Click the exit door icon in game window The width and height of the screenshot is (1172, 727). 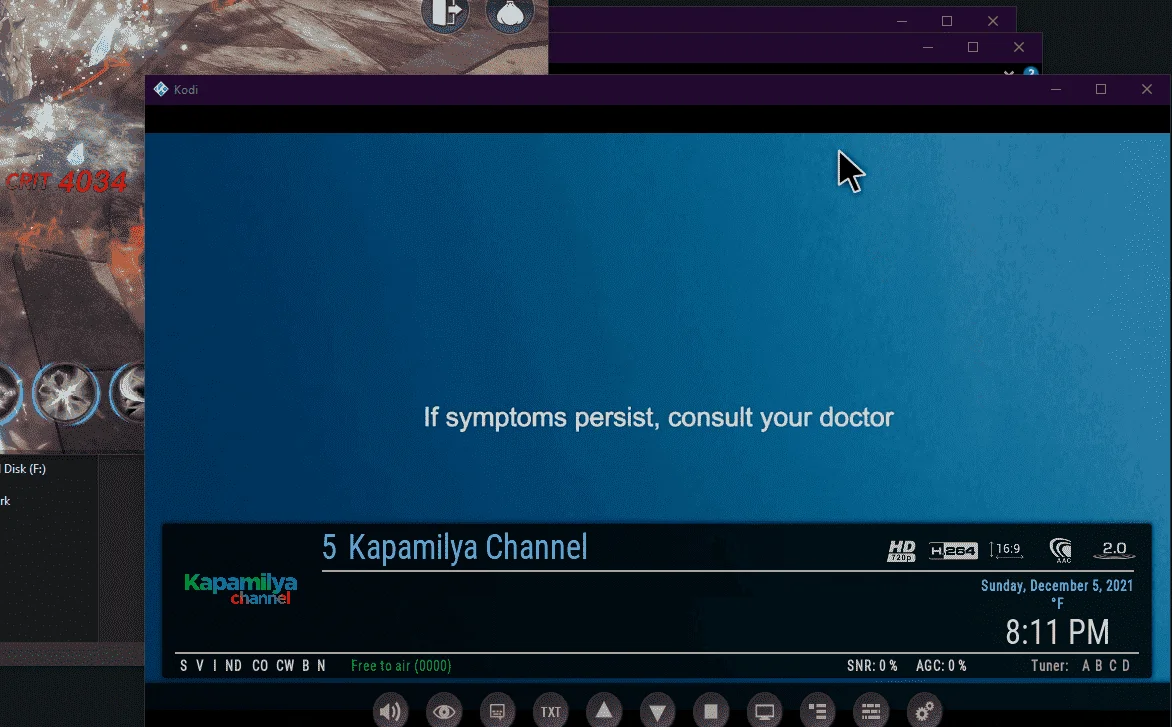click(445, 13)
